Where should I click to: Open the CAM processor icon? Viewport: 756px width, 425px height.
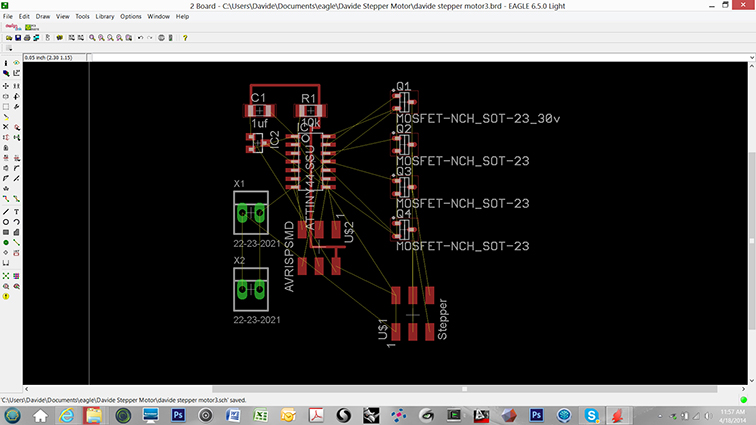point(36,38)
